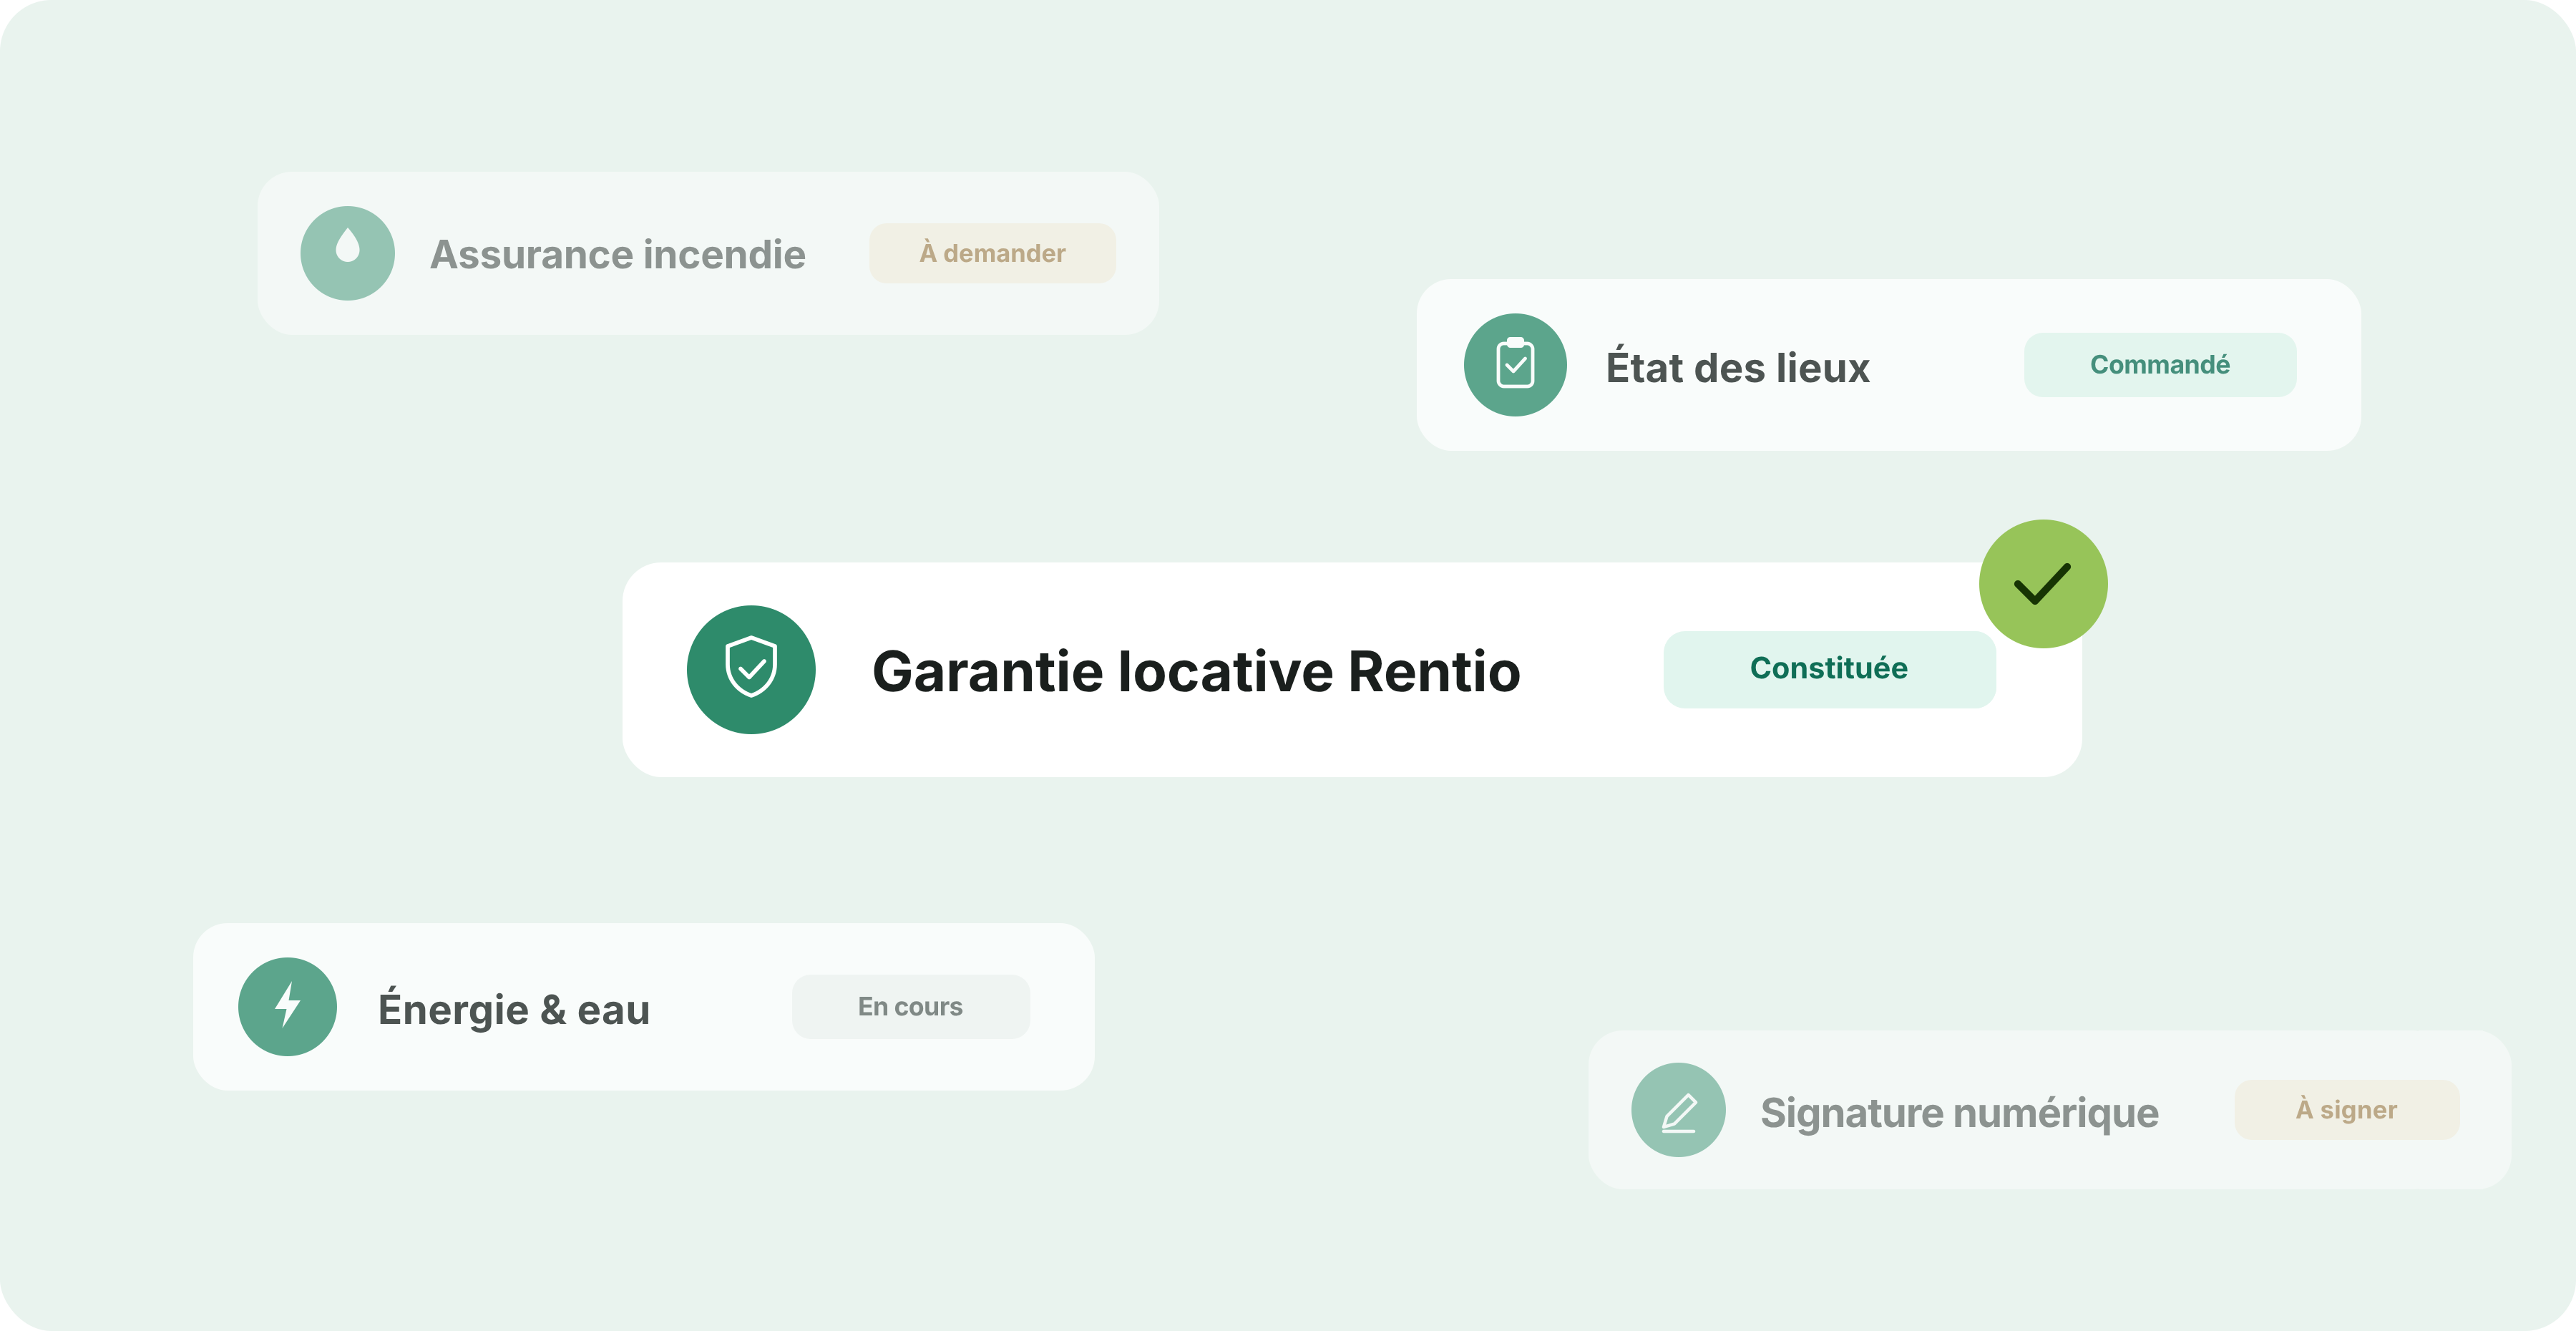This screenshot has height=1331, width=2576.
Task: Click the green checkmark badge on the Garantie card
Action: (x=2043, y=584)
